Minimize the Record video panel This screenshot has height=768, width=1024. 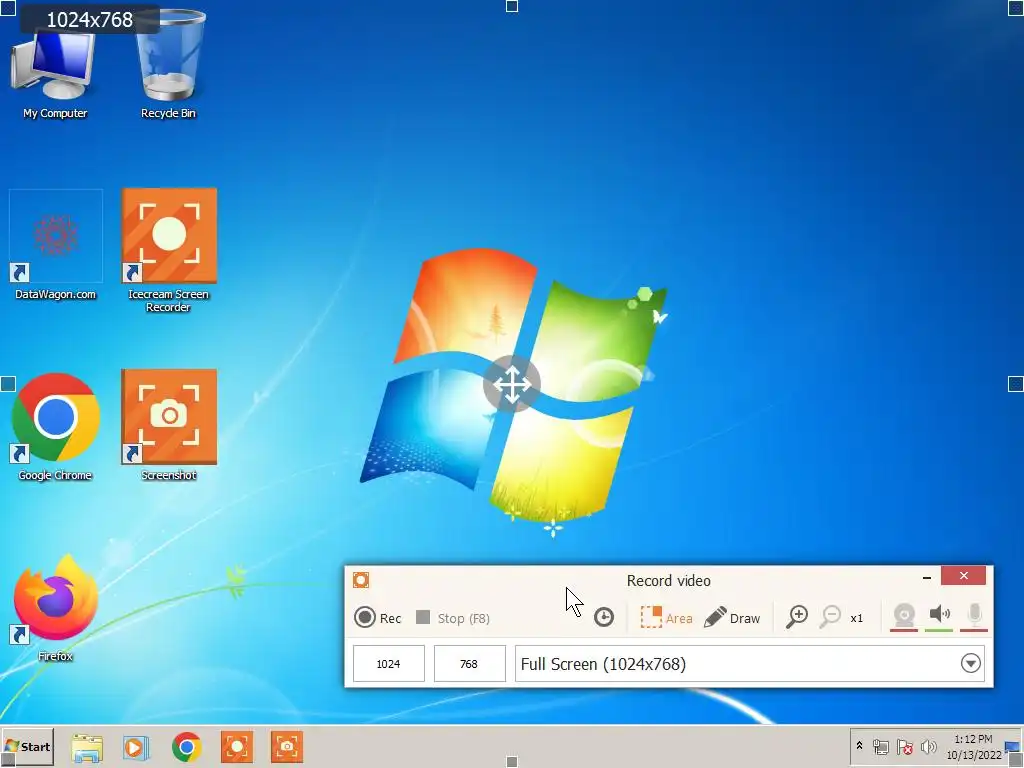coord(927,577)
